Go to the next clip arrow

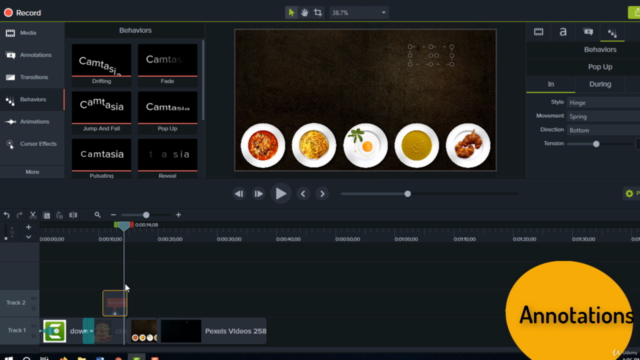322,194
